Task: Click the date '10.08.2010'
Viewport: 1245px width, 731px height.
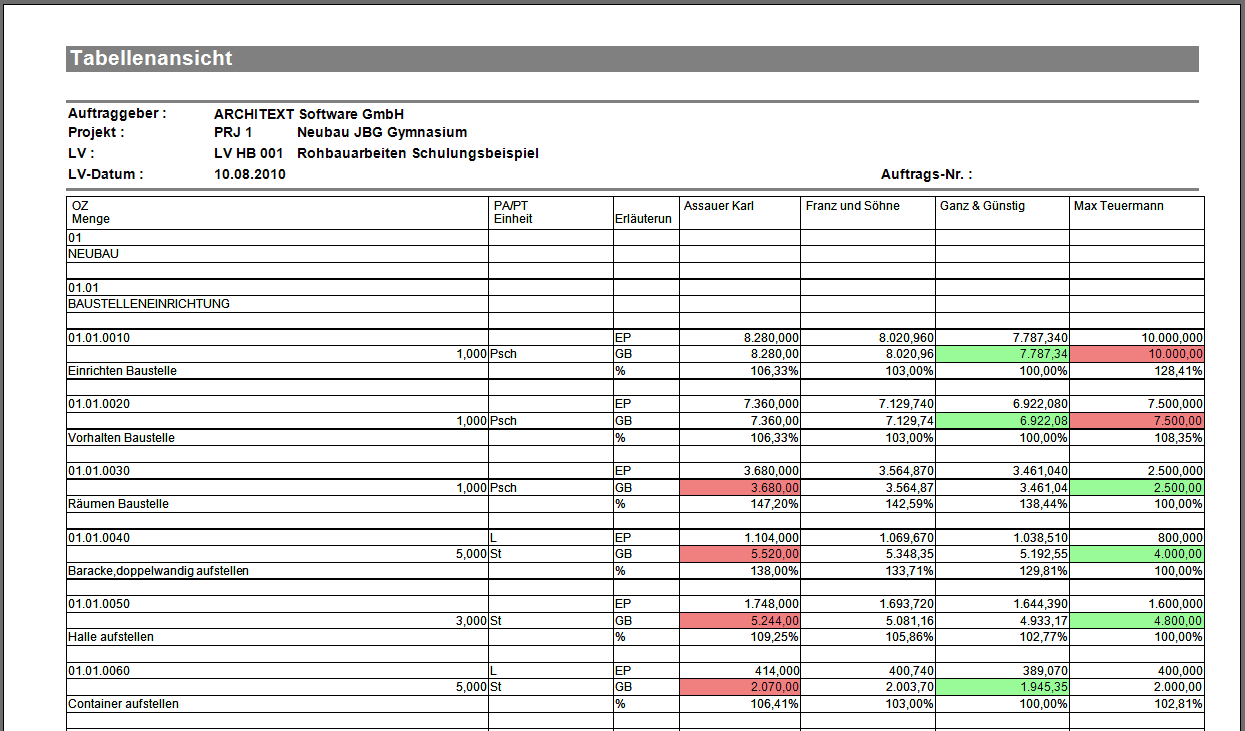Action: [250, 174]
